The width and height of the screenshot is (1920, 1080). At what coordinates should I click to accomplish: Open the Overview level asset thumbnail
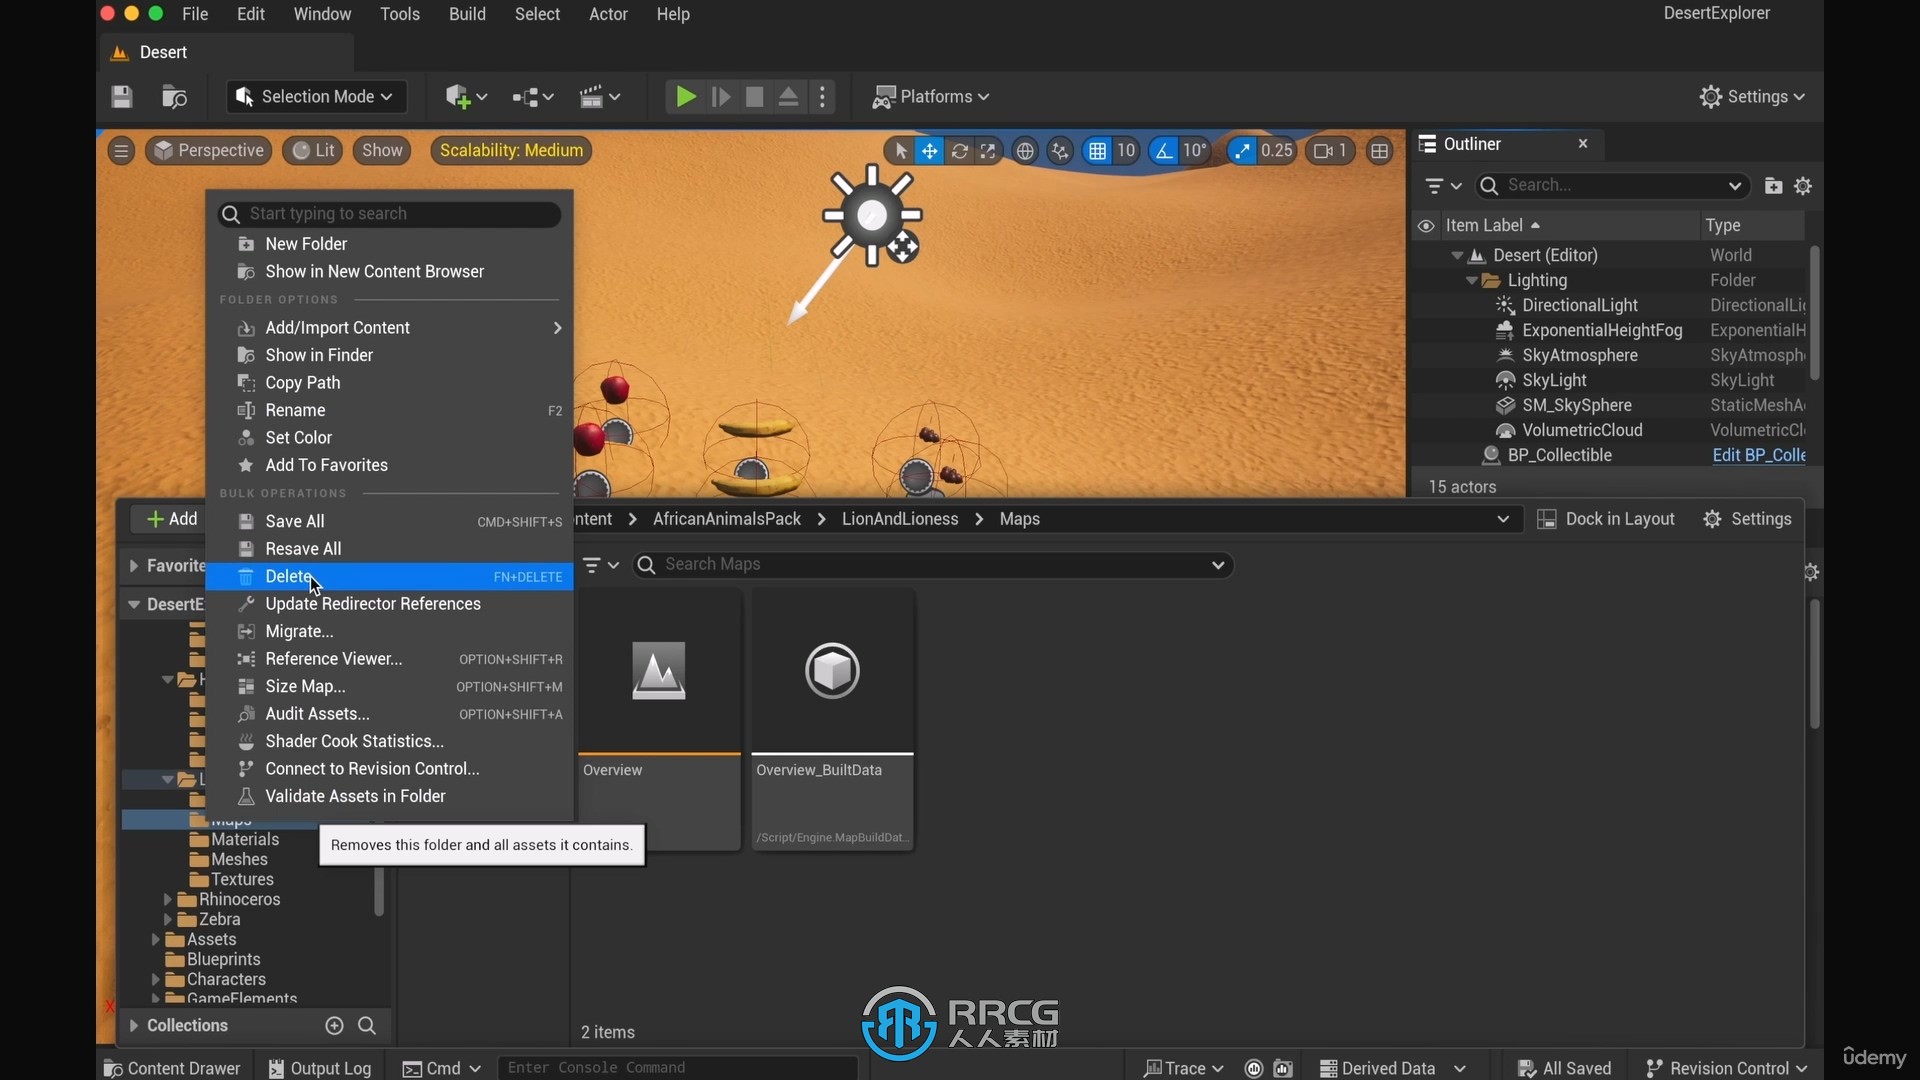659,670
